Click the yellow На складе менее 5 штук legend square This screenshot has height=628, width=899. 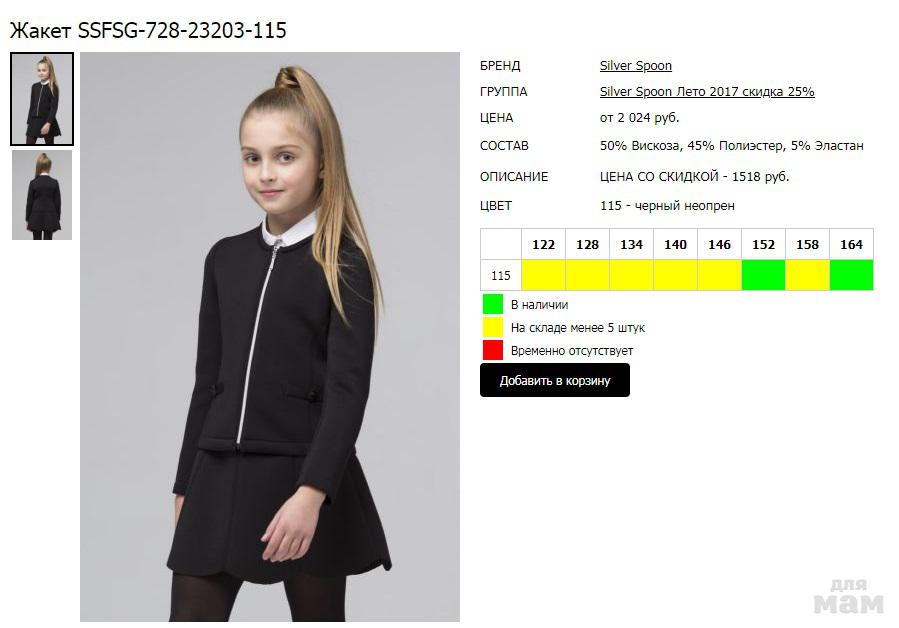click(493, 327)
